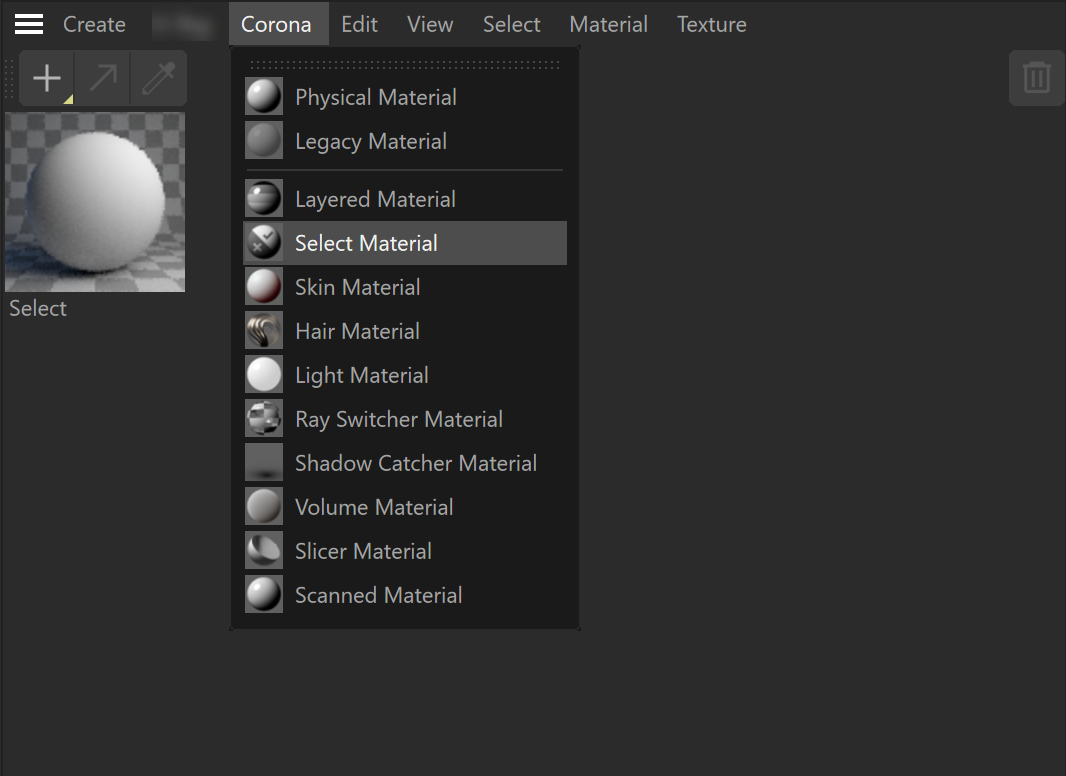Viewport: 1066px width, 776px height.
Task: Choose Legacy Material entry
Action: (x=405, y=141)
